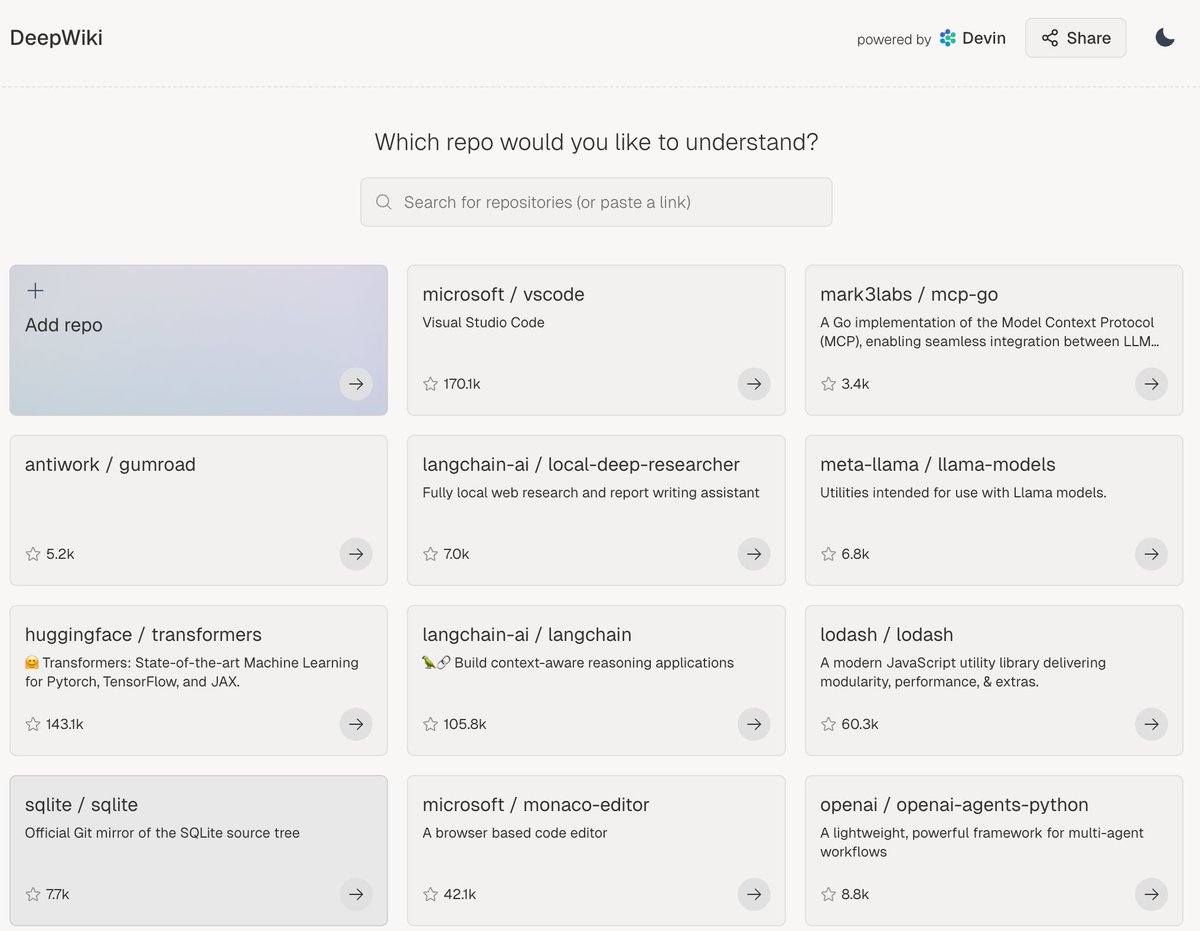Open the arrow on openai-agents-python card
The width and height of the screenshot is (1200, 931).
pos(1152,894)
